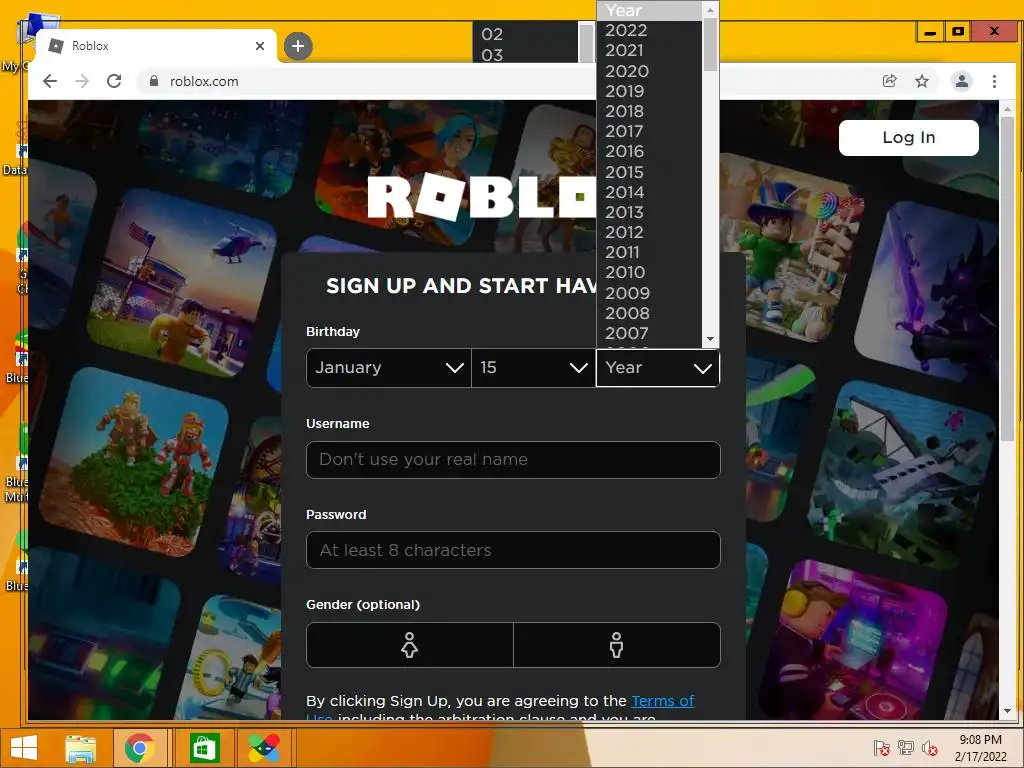Pick 2012 from the year list

point(649,232)
